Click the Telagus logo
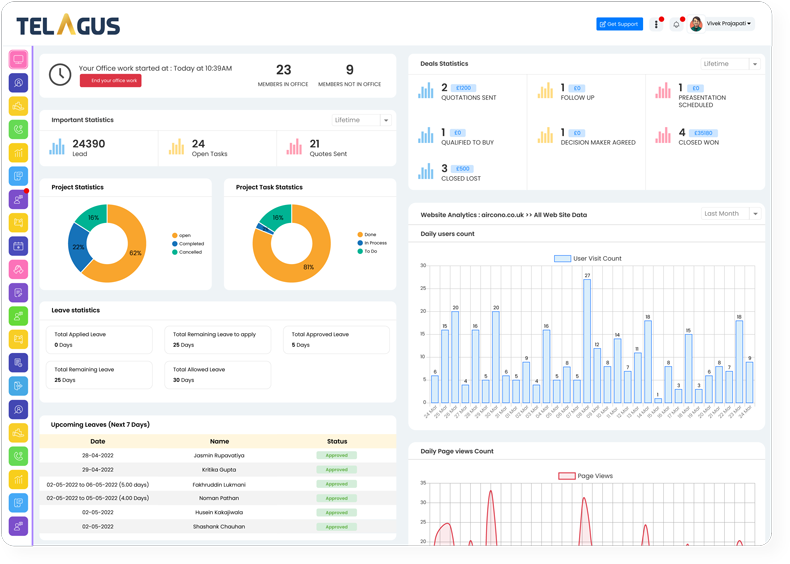The width and height of the screenshot is (790, 564). pyautogui.click(x=68, y=25)
